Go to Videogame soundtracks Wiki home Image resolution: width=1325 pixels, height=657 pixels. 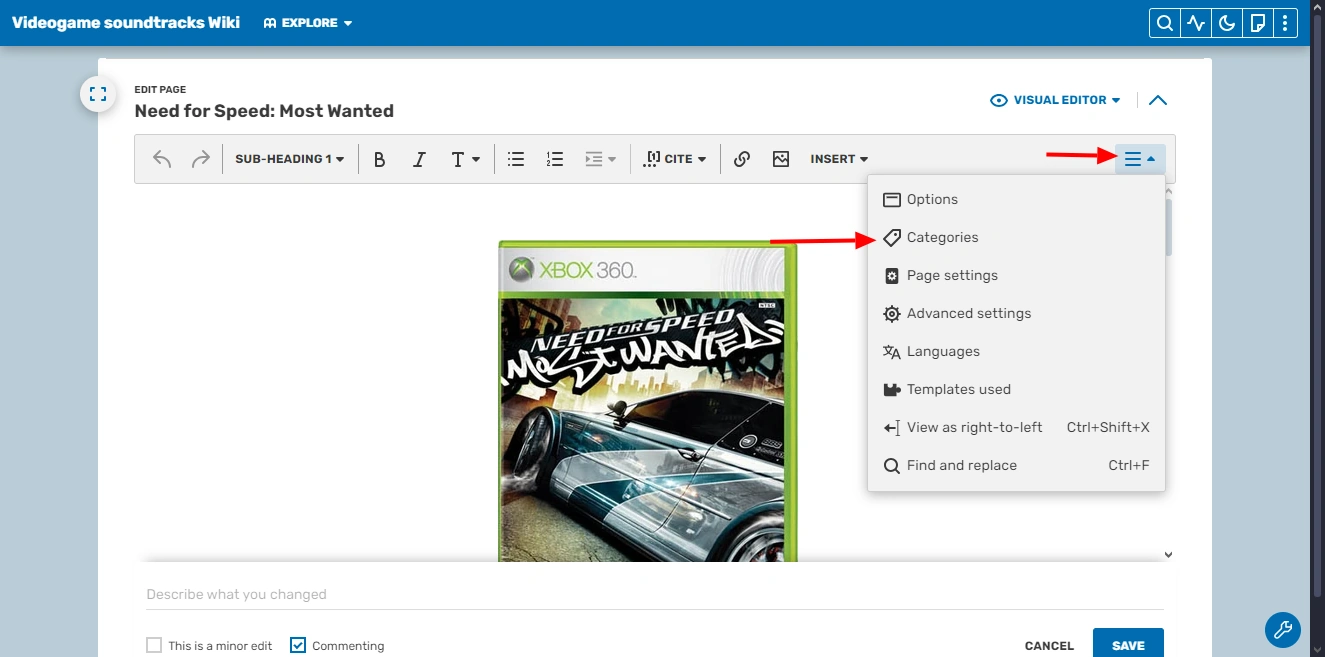[x=126, y=22]
